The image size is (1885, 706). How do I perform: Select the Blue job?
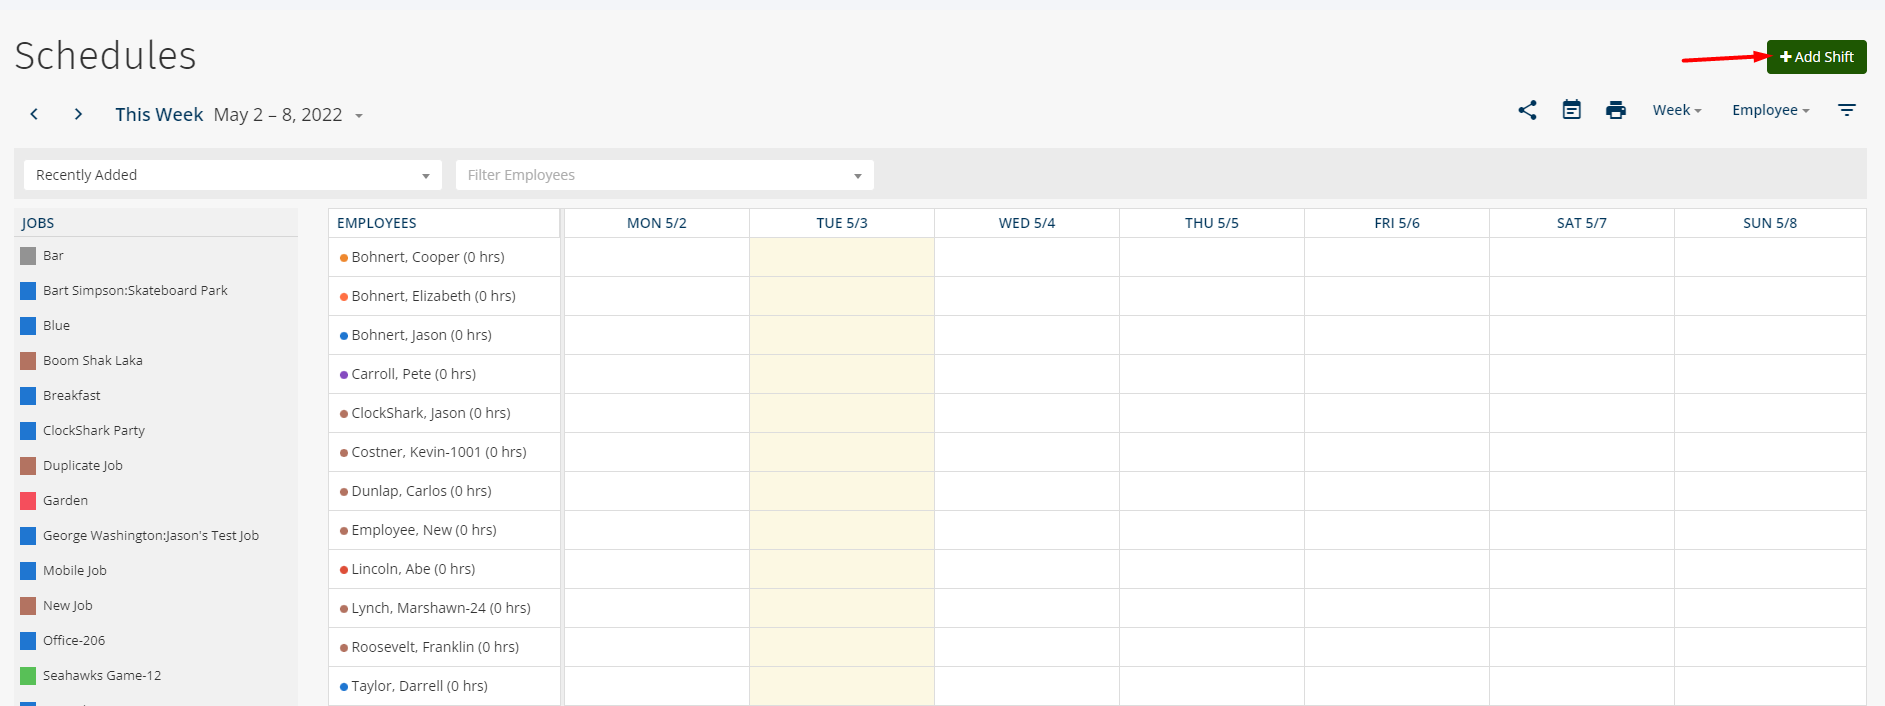pyautogui.click(x=56, y=326)
